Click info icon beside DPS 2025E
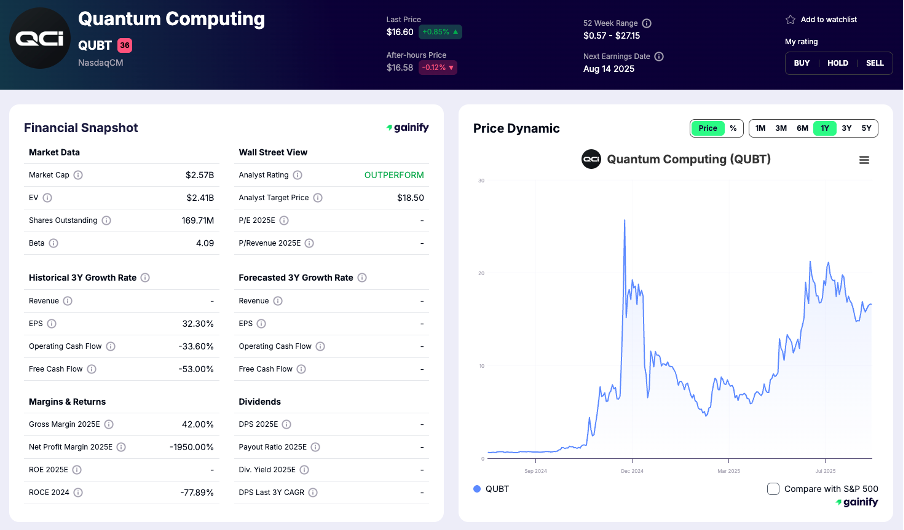Screen dimensions: 904x530 [287, 424]
